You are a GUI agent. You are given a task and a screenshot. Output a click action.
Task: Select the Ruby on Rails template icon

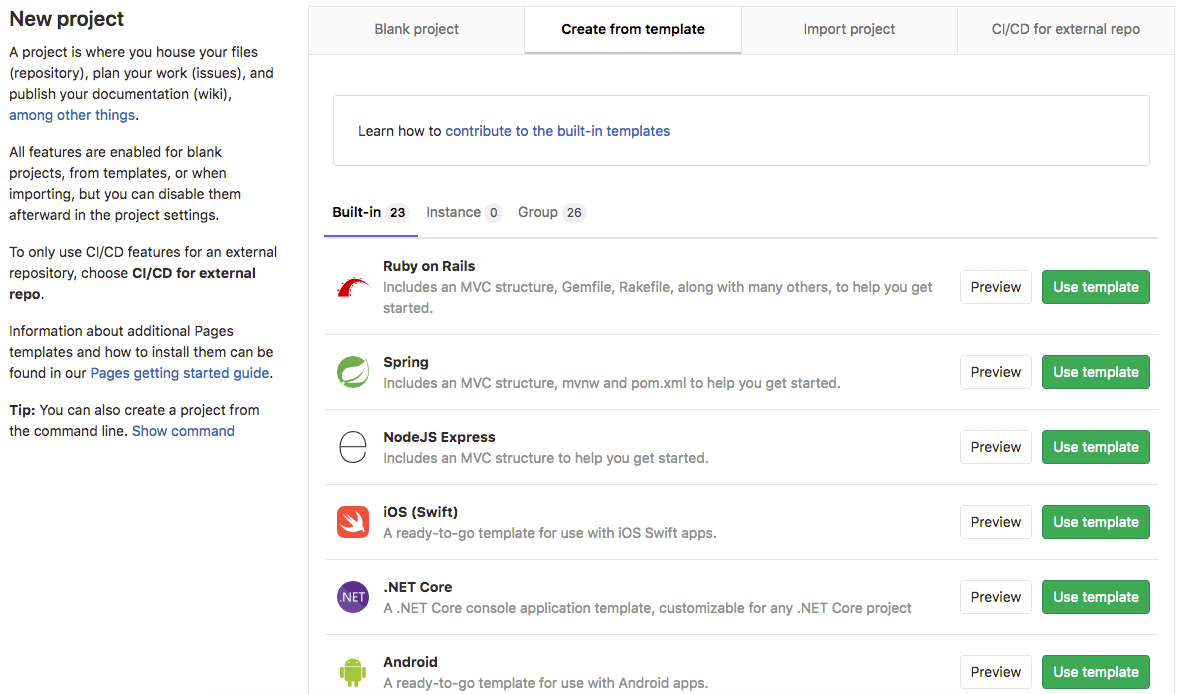(x=352, y=282)
